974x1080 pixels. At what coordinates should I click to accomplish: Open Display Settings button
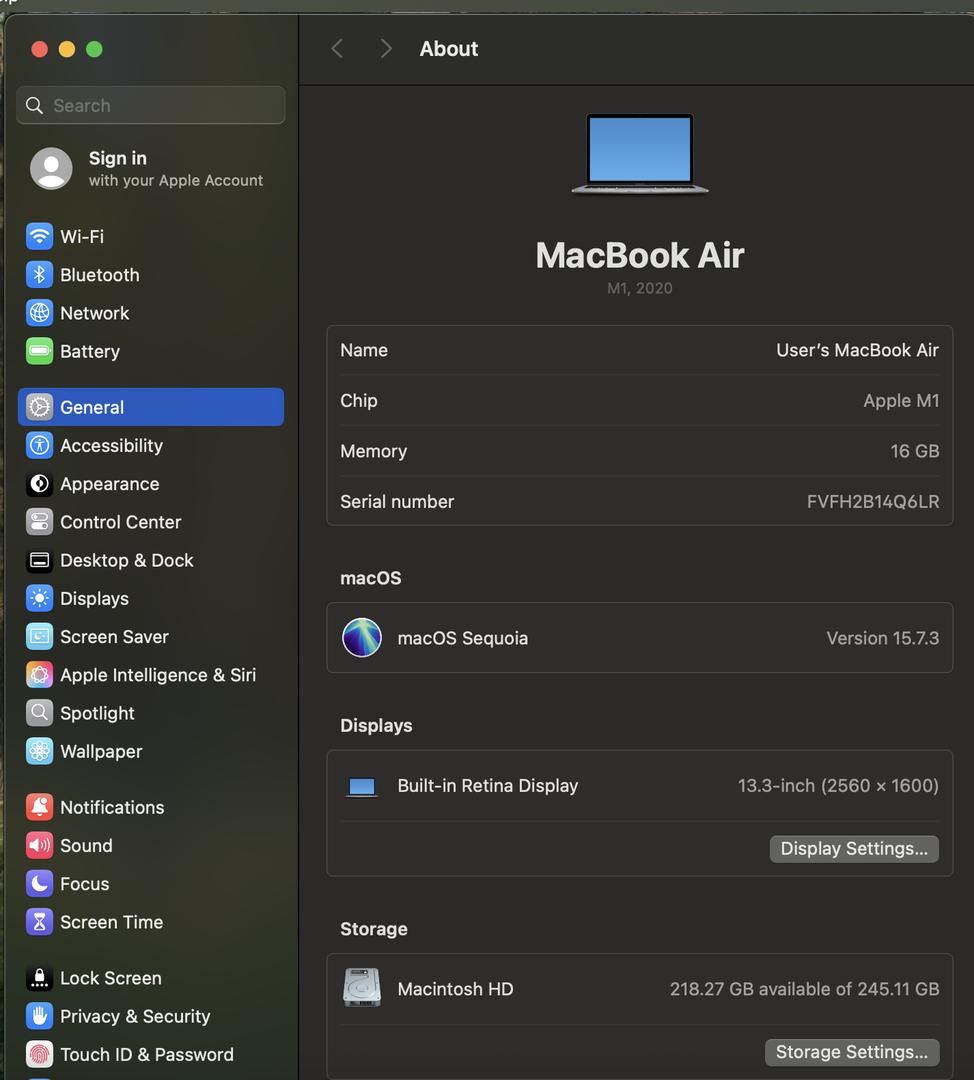pos(853,848)
